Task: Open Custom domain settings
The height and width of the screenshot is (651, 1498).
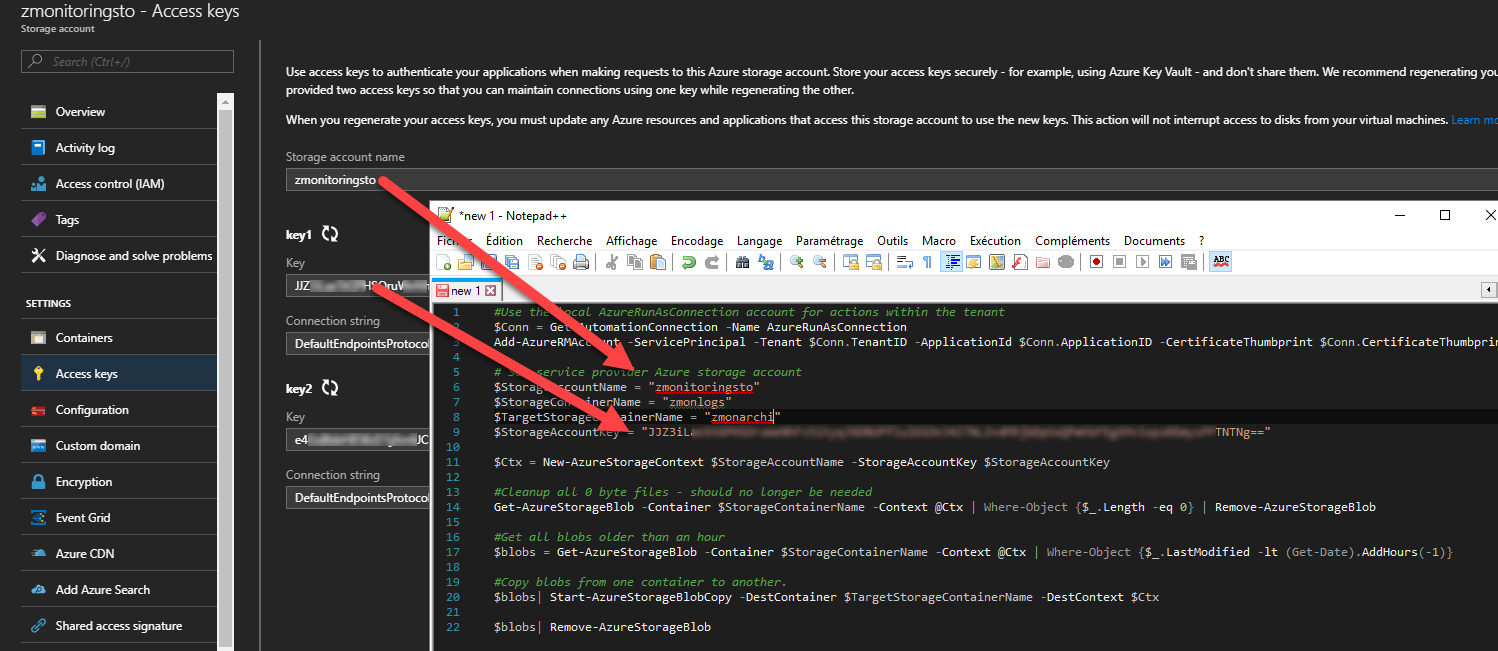Action: tap(119, 446)
